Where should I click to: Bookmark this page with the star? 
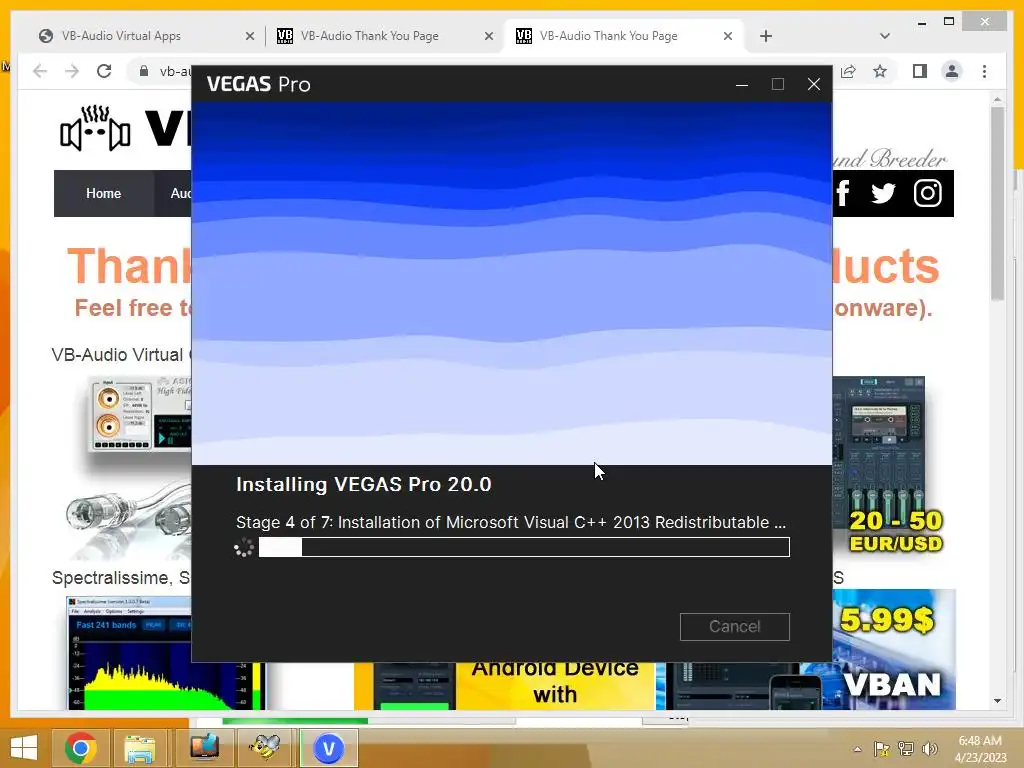(x=880, y=71)
